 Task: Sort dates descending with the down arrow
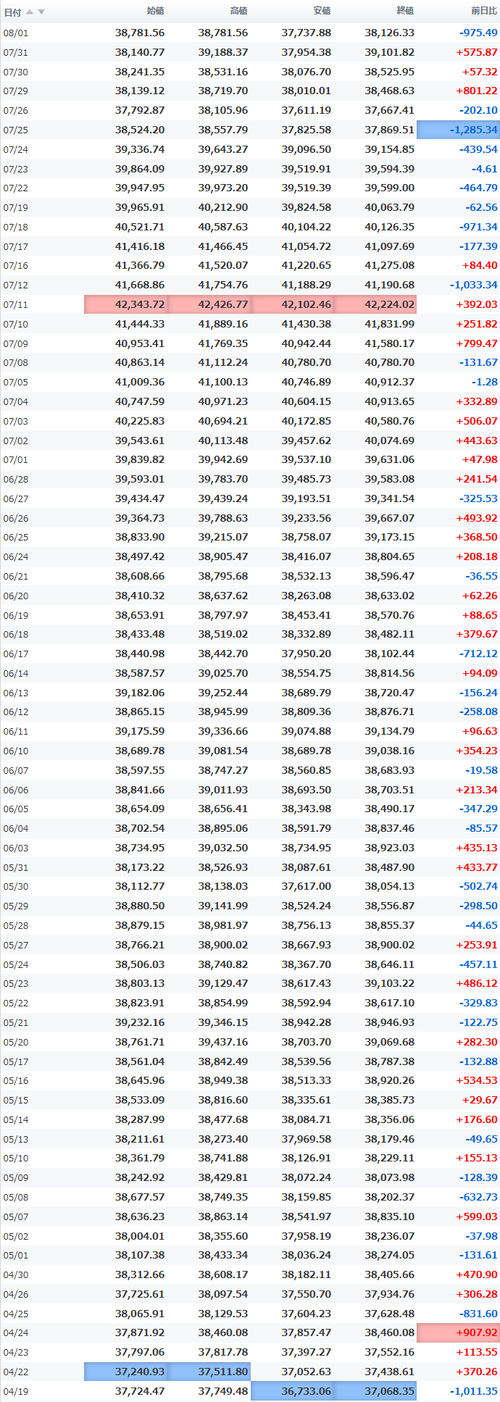pyautogui.click(x=41, y=11)
